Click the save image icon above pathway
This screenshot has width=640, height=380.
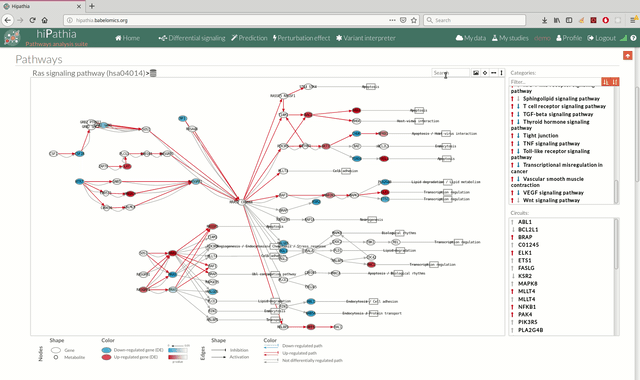(476, 73)
